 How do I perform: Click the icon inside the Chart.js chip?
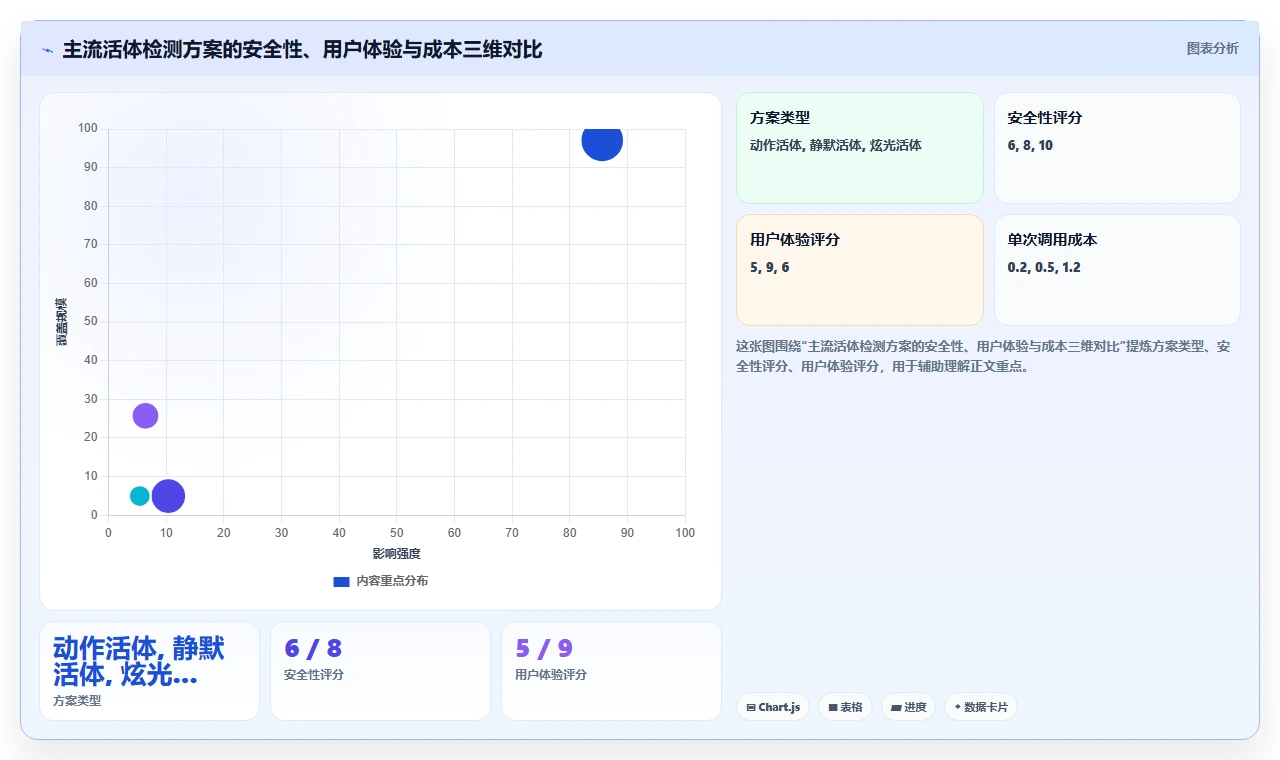click(x=751, y=708)
